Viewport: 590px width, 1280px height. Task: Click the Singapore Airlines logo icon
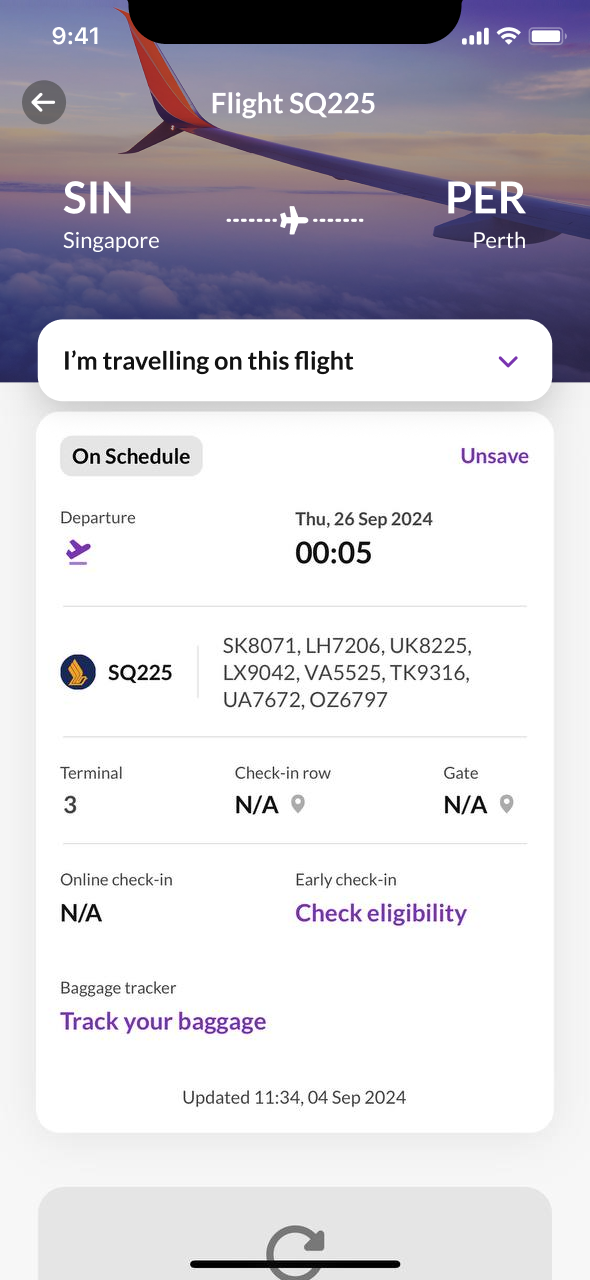pyautogui.click(x=78, y=672)
